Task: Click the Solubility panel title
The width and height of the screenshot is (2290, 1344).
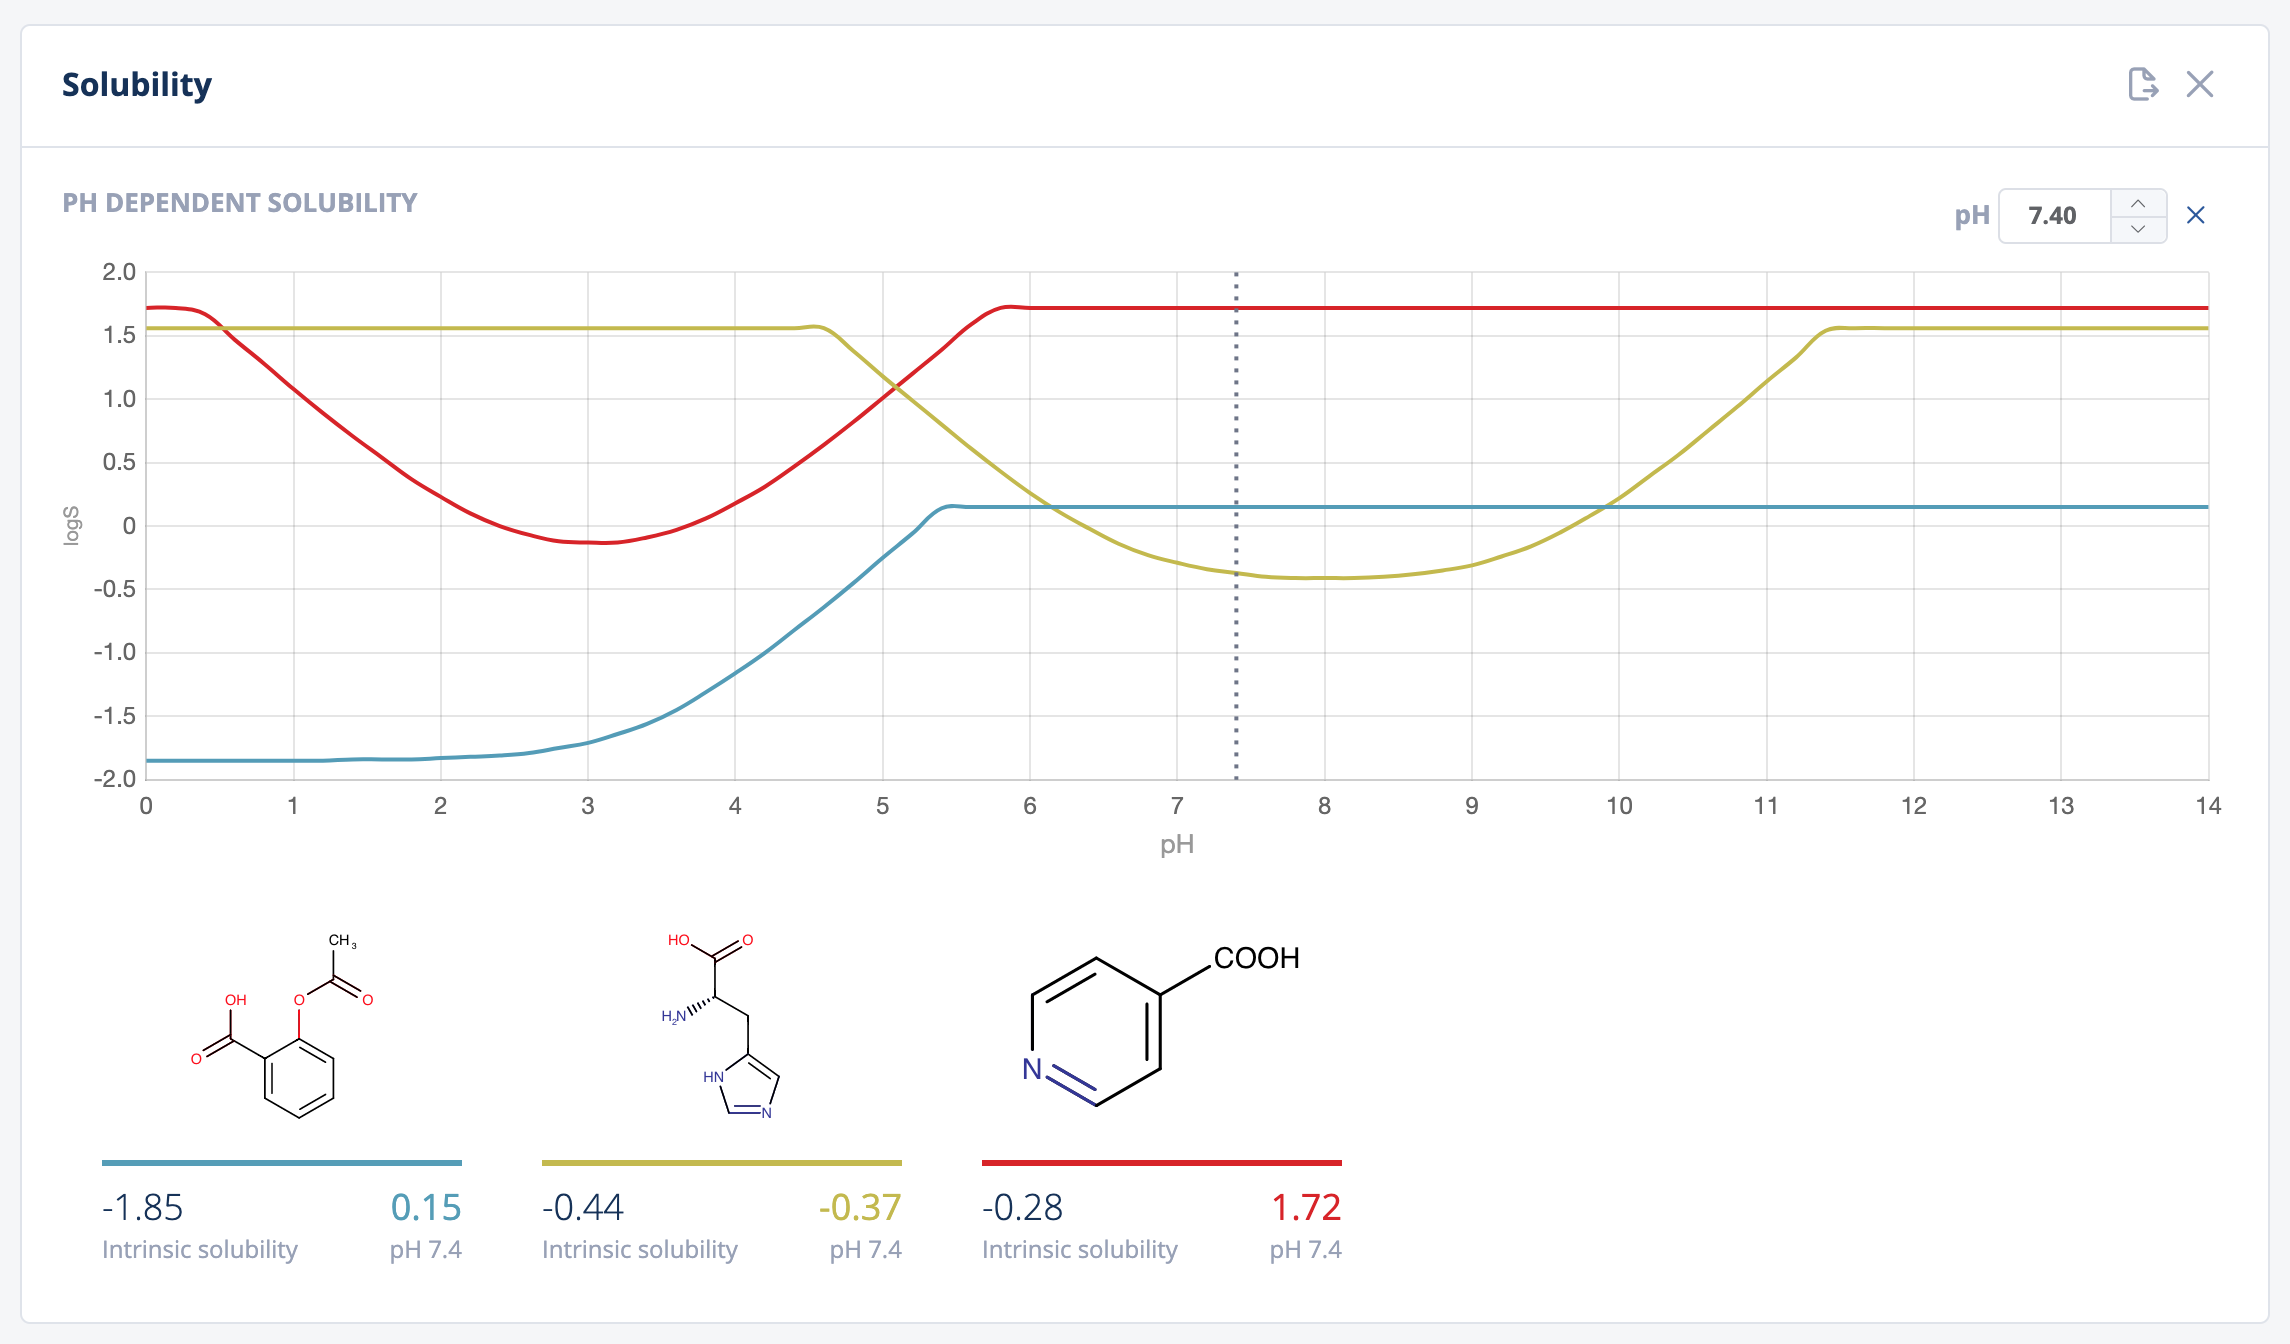Action: tap(137, 85)
